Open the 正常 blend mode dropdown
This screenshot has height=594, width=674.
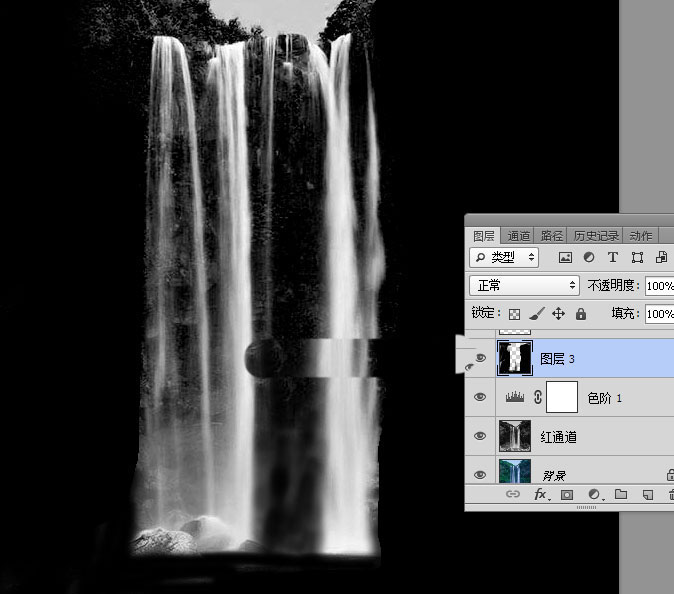click(x=524, y=285)
